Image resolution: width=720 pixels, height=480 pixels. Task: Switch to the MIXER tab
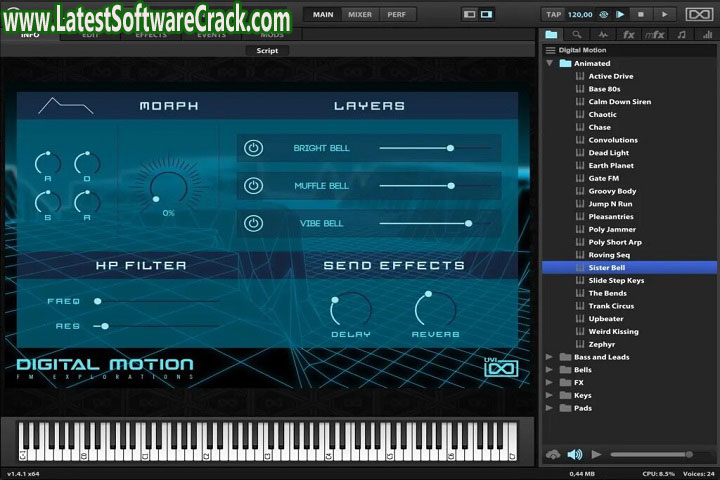(x=359, y=15)
